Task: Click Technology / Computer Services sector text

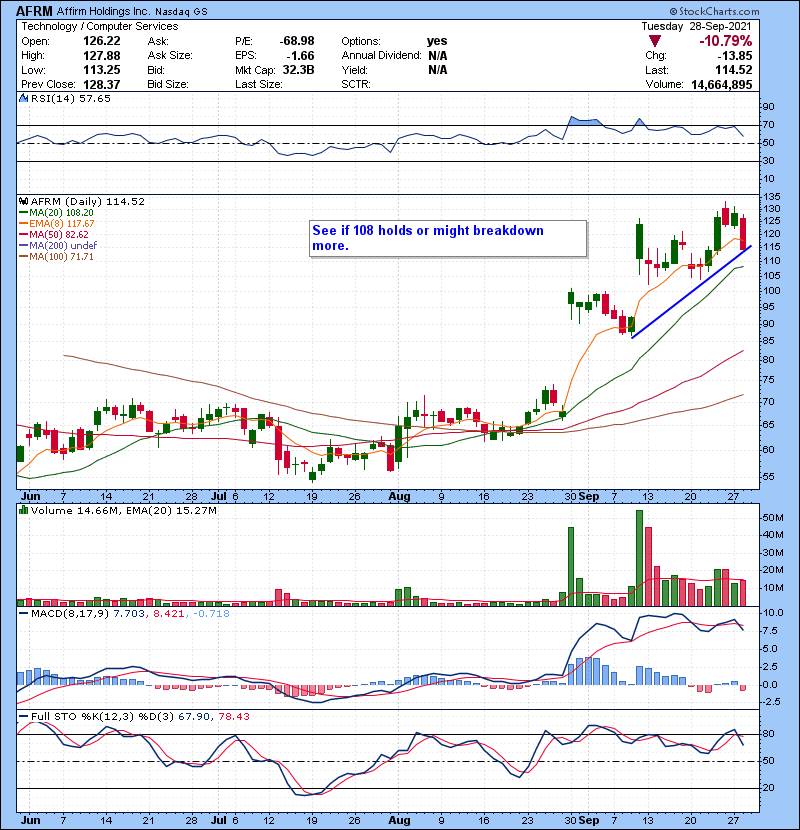Action: [100, 26]
